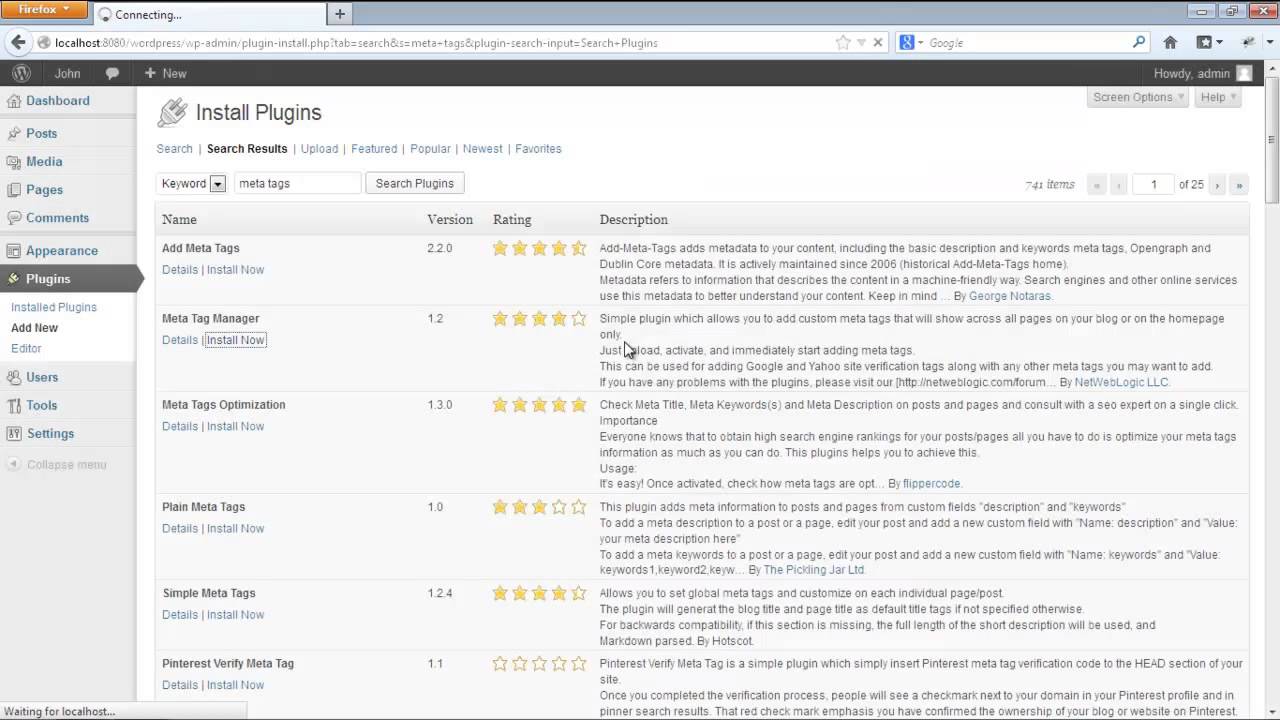1280x720 pixels.
Task: Click the magnifier icon in search box
Action: [x=1138, y=42]
